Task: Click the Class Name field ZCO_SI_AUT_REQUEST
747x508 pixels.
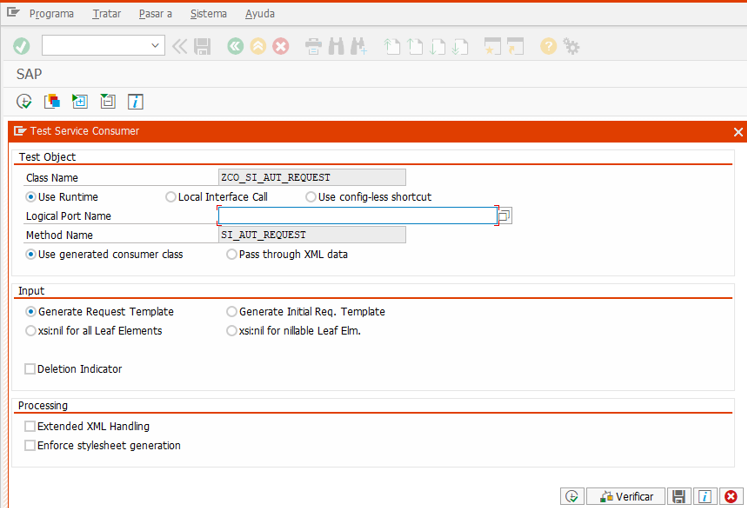Action: pos(312,177)
